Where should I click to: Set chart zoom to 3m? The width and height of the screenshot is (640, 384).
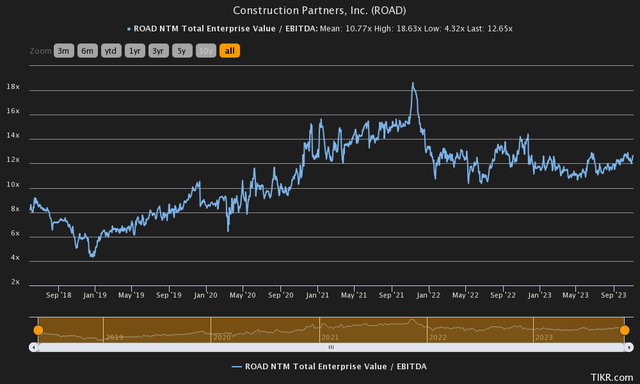point(64,51)
